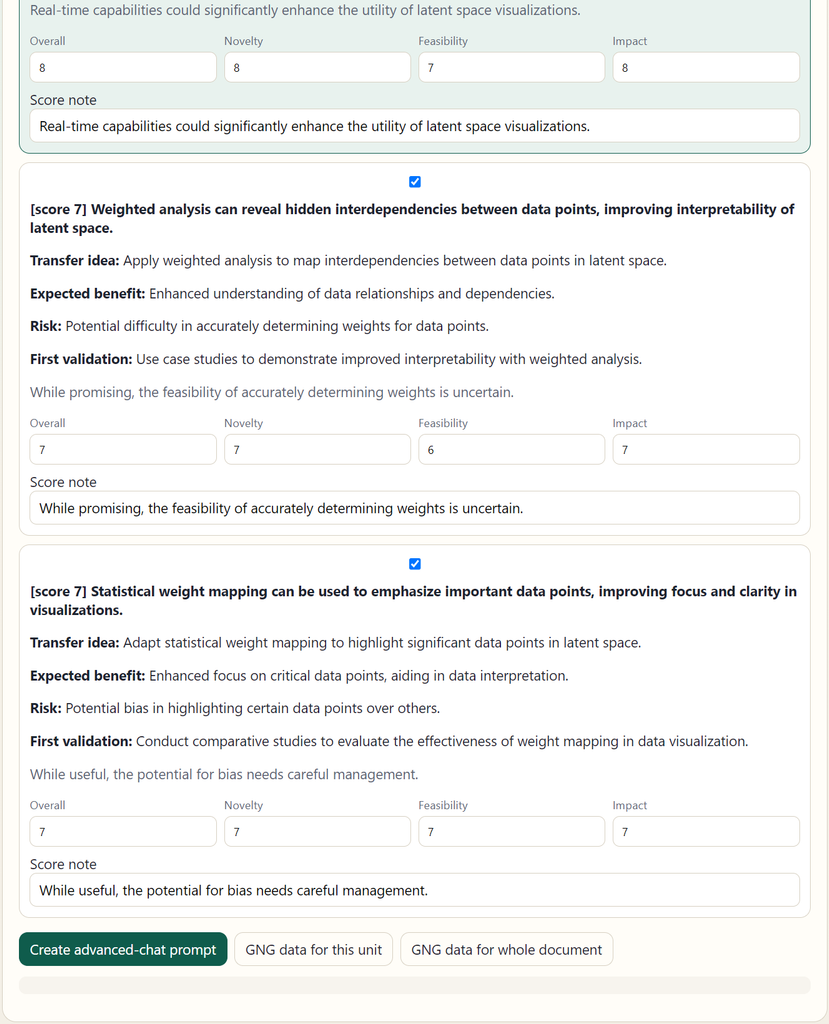Focus the Real-time capabilities score note field

click(x=415, y=126)
